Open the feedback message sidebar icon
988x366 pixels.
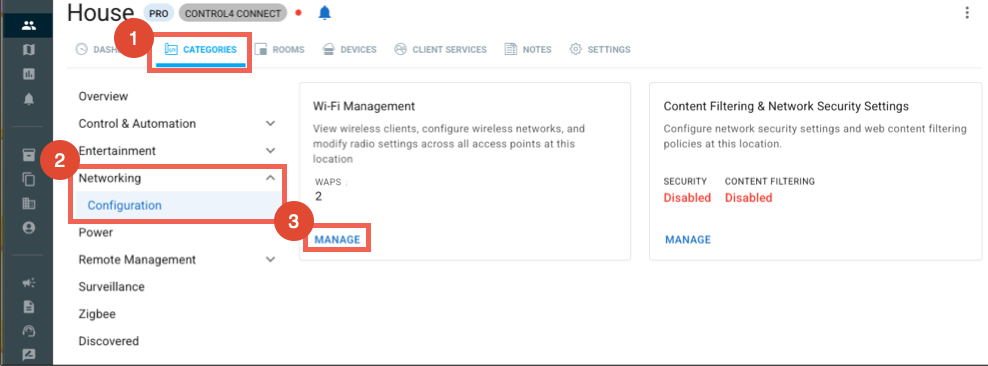(28, 355)
